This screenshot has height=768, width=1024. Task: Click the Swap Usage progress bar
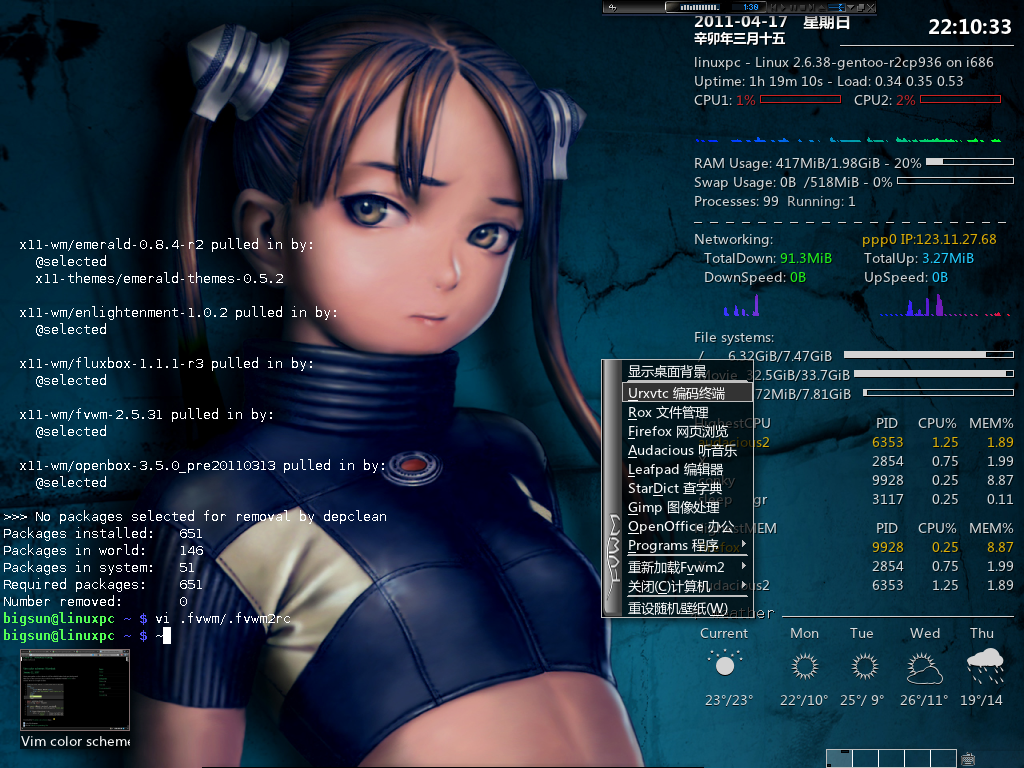click(x=955, y=181)
